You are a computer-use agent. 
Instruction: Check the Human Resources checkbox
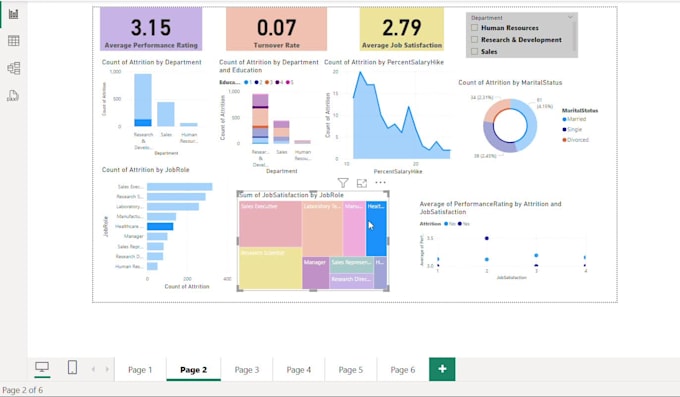474,28
